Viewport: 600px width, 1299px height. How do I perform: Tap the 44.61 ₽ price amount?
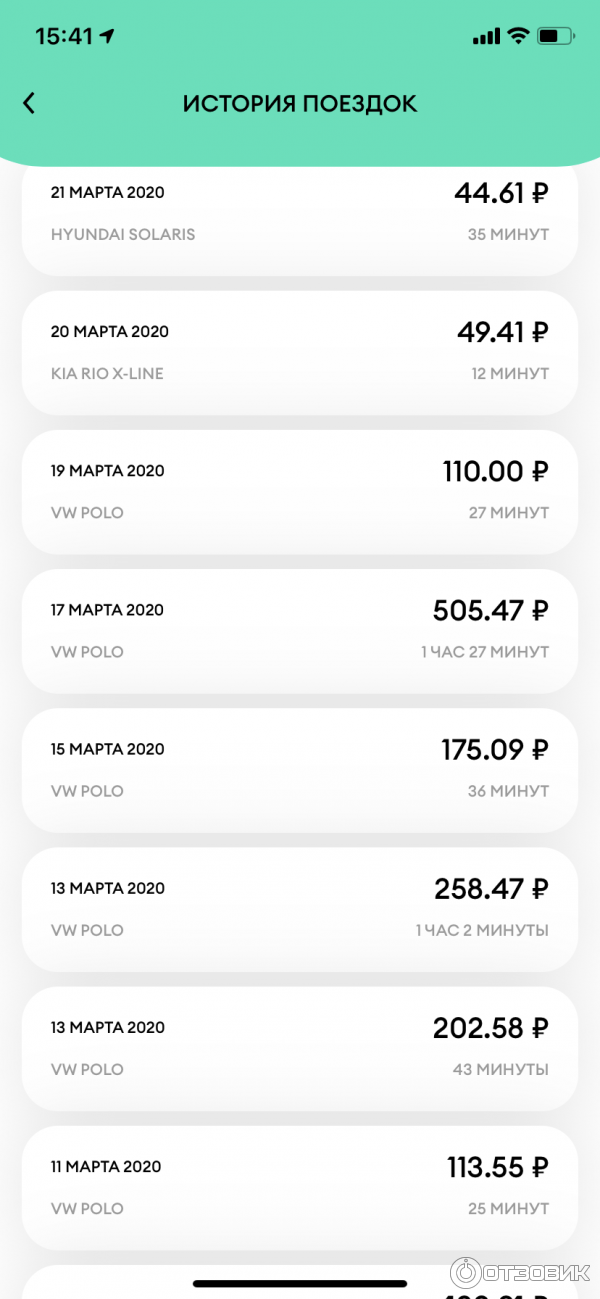(x=501, y=193)
